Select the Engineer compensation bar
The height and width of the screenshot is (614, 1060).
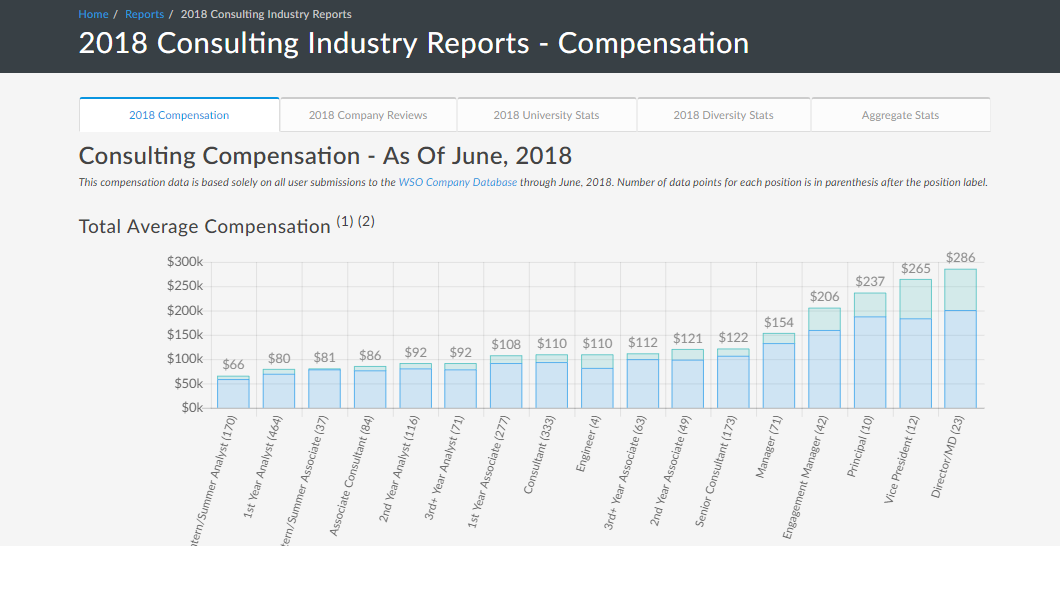coord(597,387)
